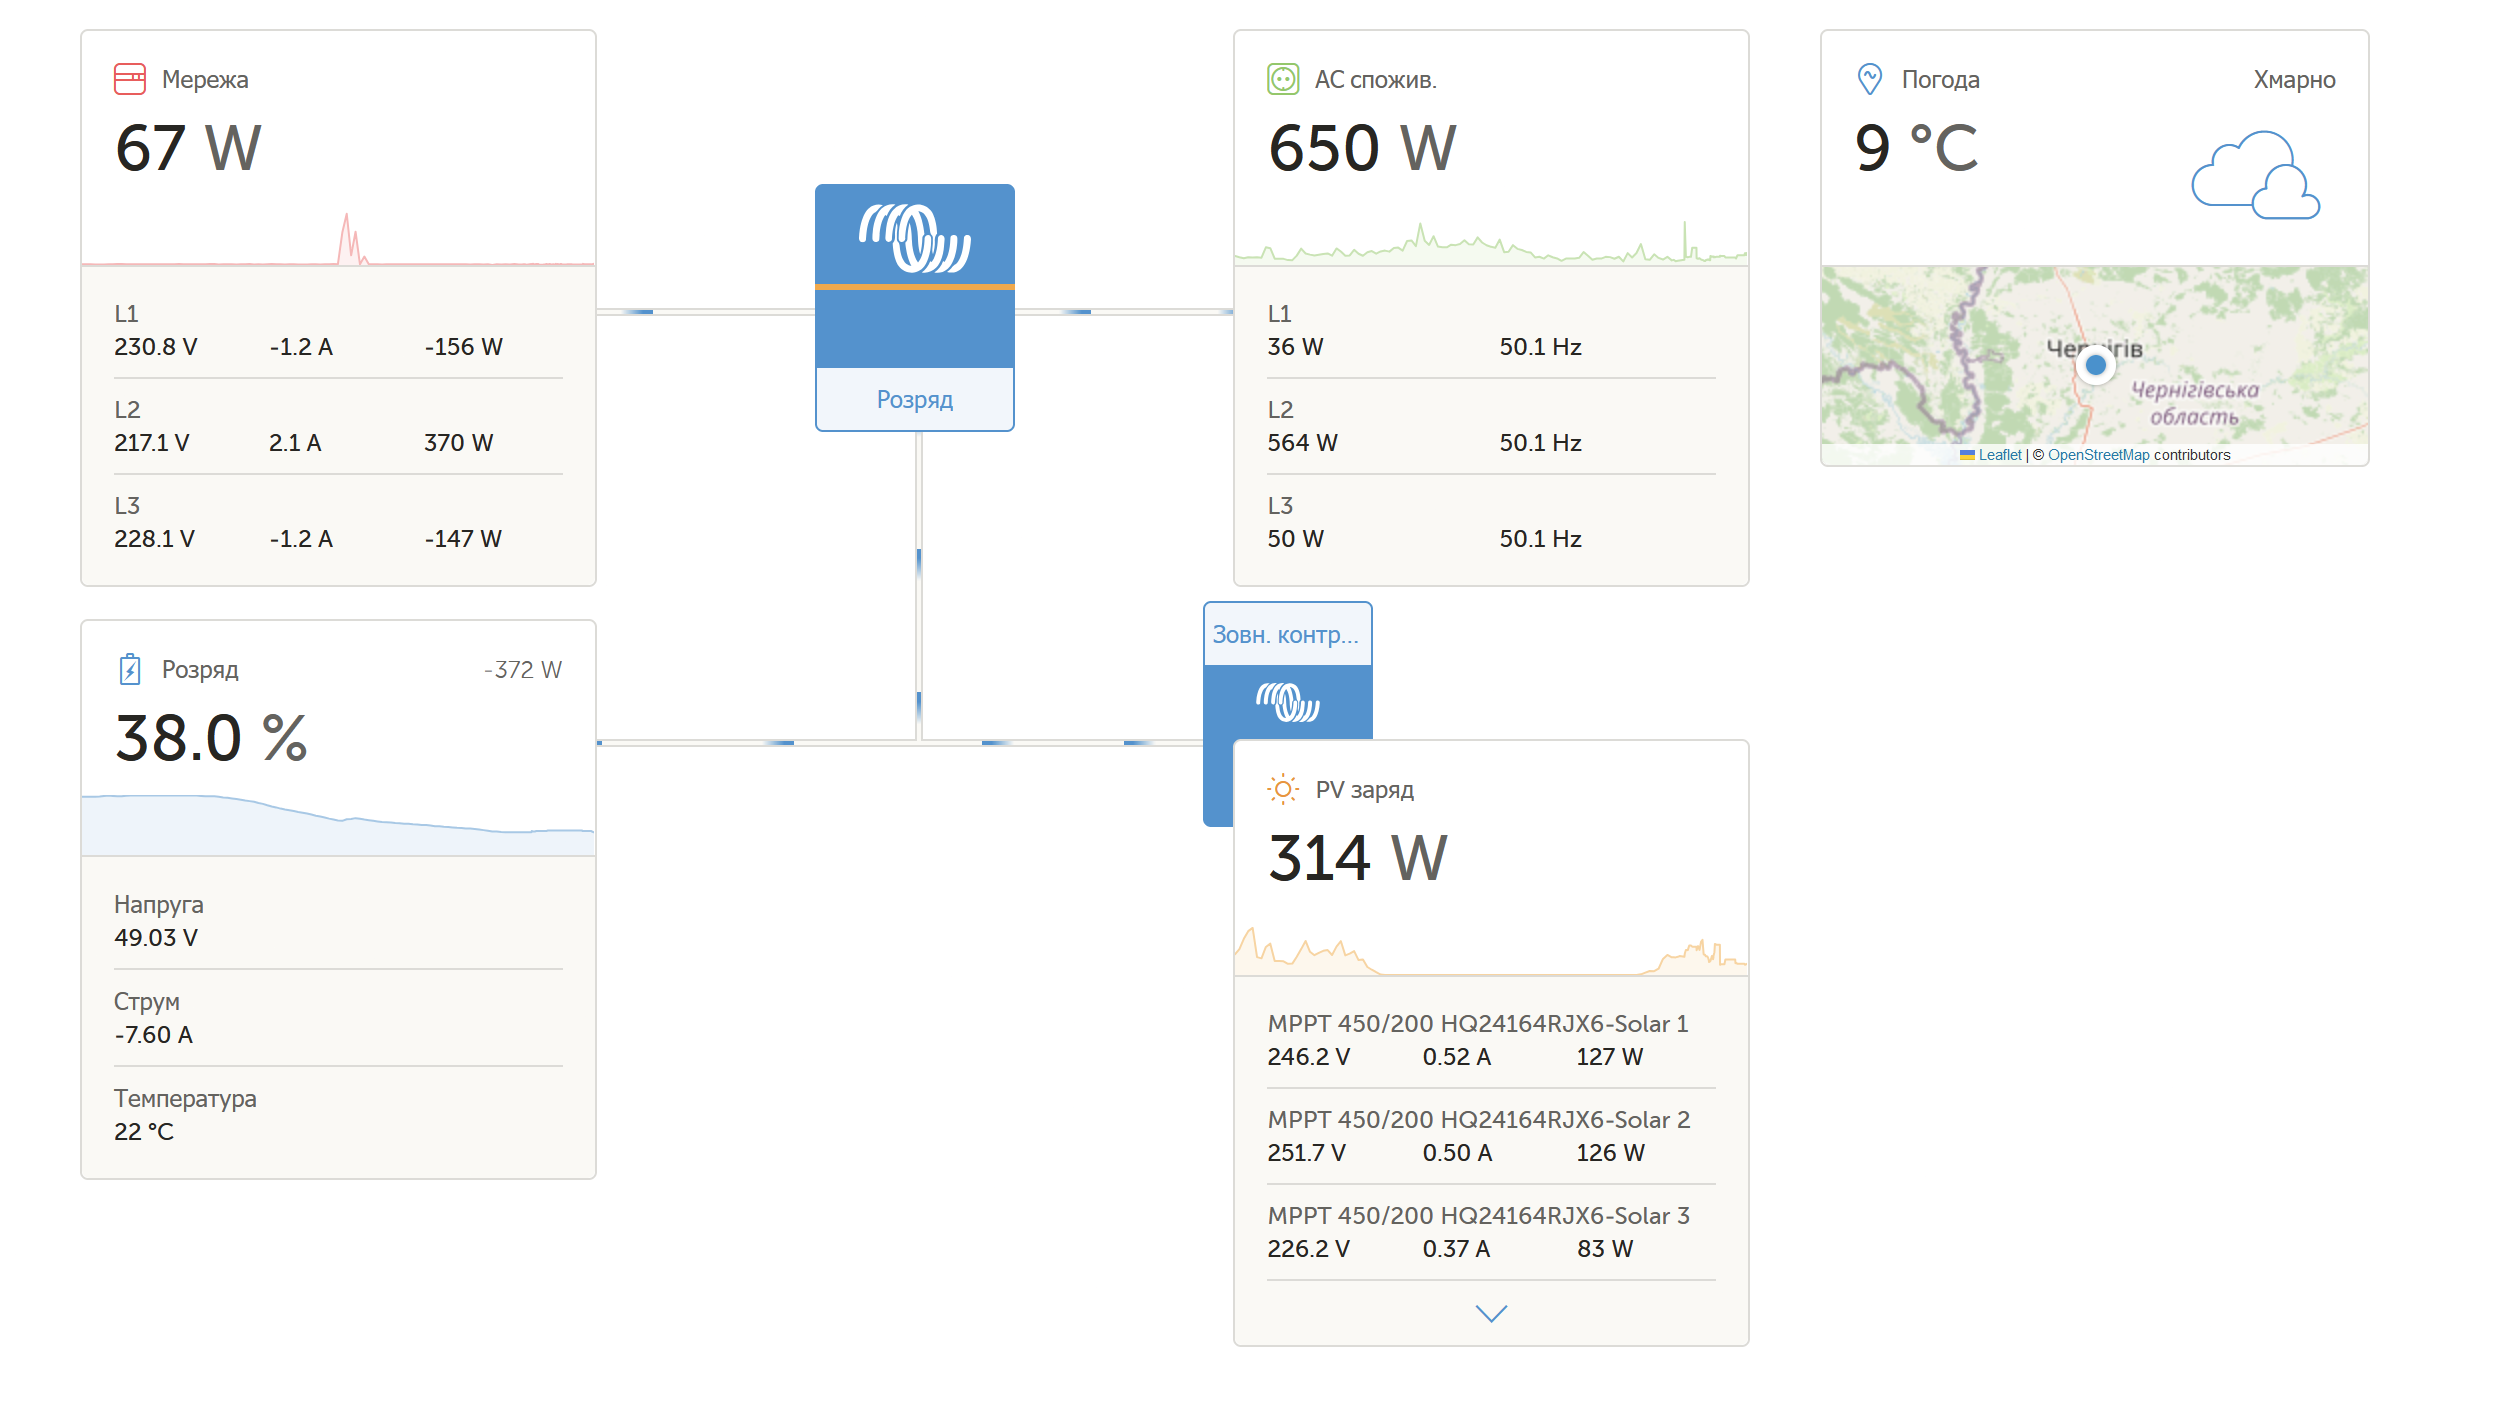Click the 67 W grid value
Screen dimensions: 2497x1411
click(x=188, y=148)
